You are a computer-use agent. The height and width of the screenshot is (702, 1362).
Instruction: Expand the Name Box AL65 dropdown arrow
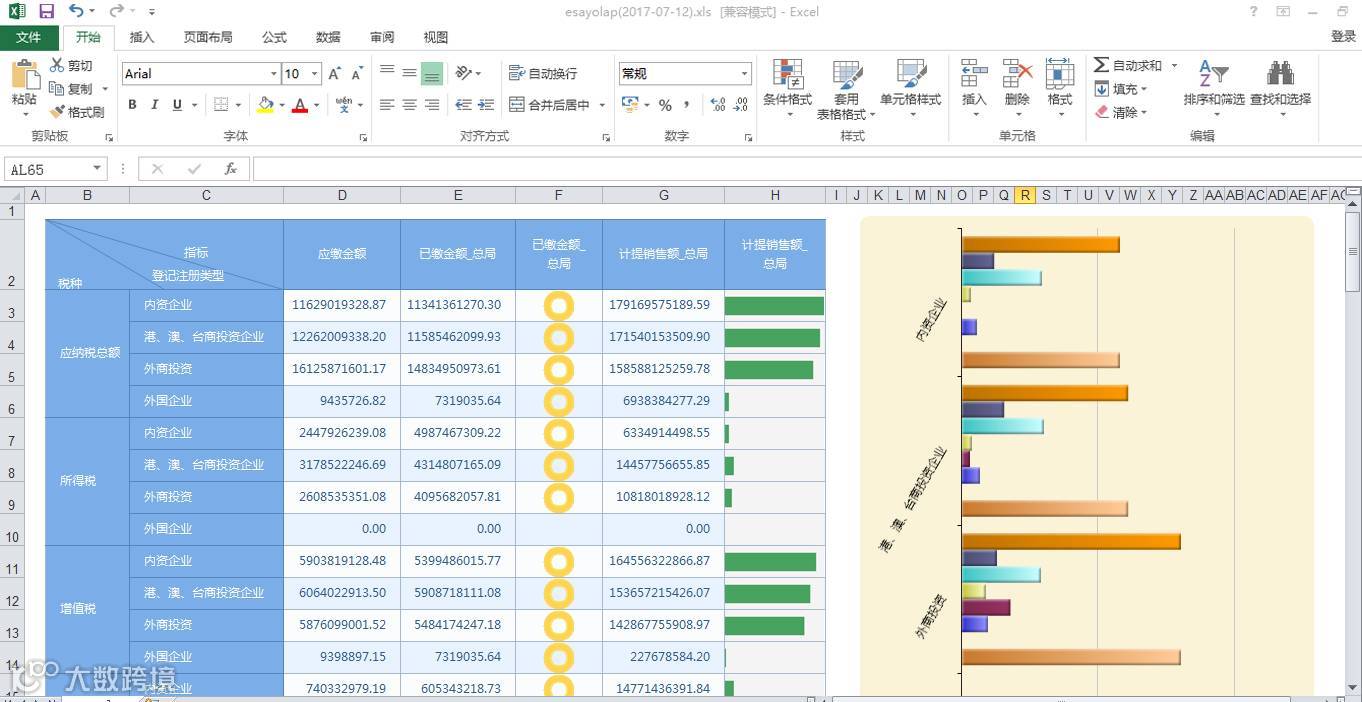pos(97,169)
